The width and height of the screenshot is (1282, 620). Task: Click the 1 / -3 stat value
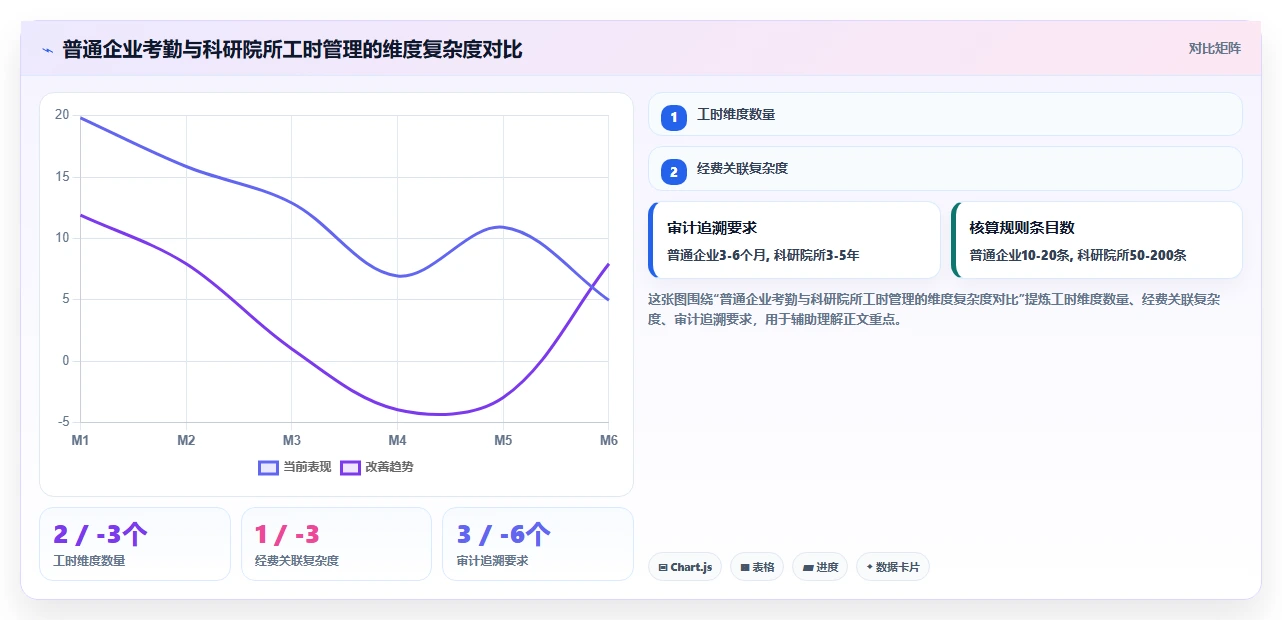coord(287,535)
